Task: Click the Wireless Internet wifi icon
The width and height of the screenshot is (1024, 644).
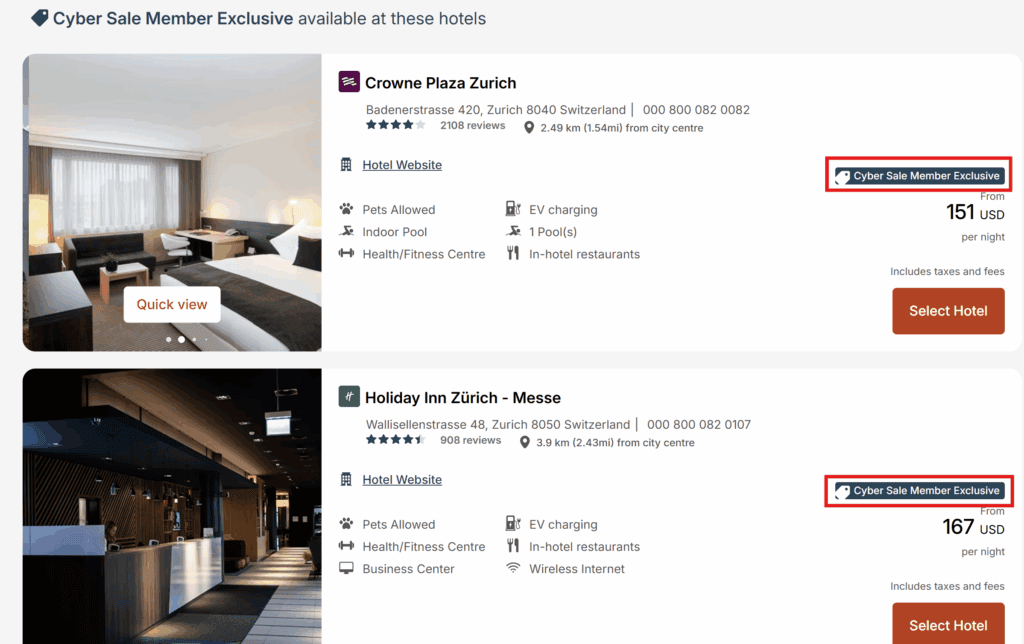Action: pos(514,568)
